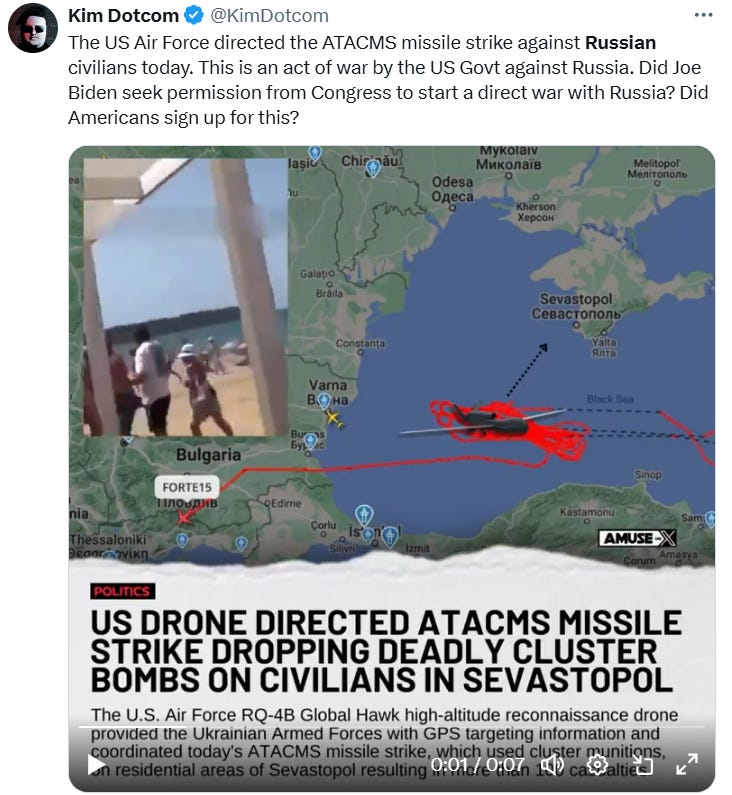Open Kim Dotcom's profile avatar

32,28
